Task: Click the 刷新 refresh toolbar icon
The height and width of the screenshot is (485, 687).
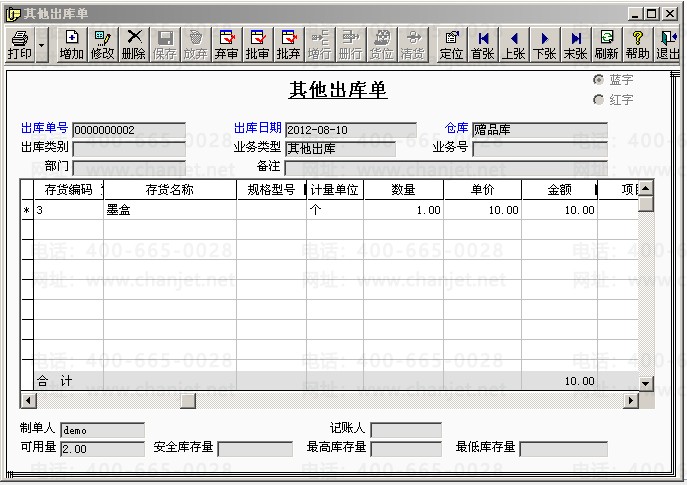Action: (x=607, y=45)
